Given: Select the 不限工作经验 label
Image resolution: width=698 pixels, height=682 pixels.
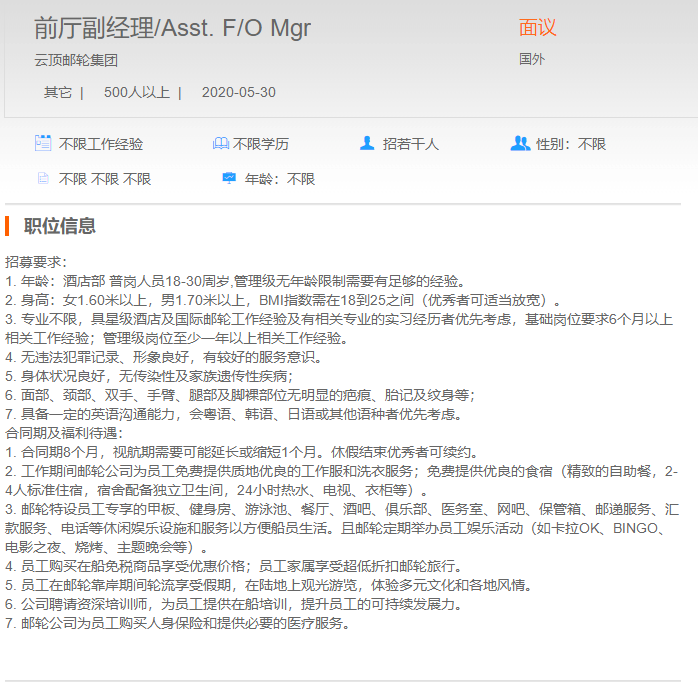Looking at the screenshot, I should point(100,144).
